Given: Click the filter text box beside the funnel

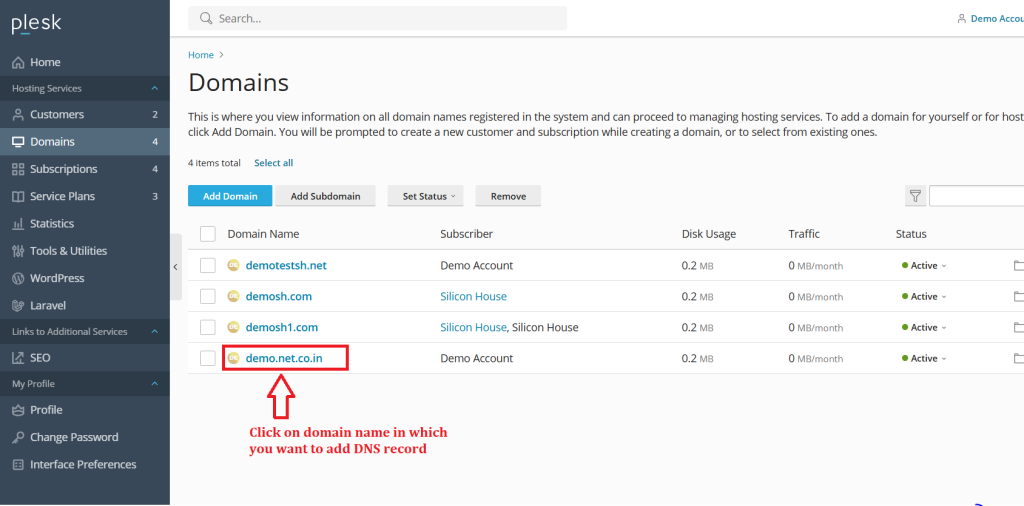Looking at the screenshot, I should coord(976,196).
